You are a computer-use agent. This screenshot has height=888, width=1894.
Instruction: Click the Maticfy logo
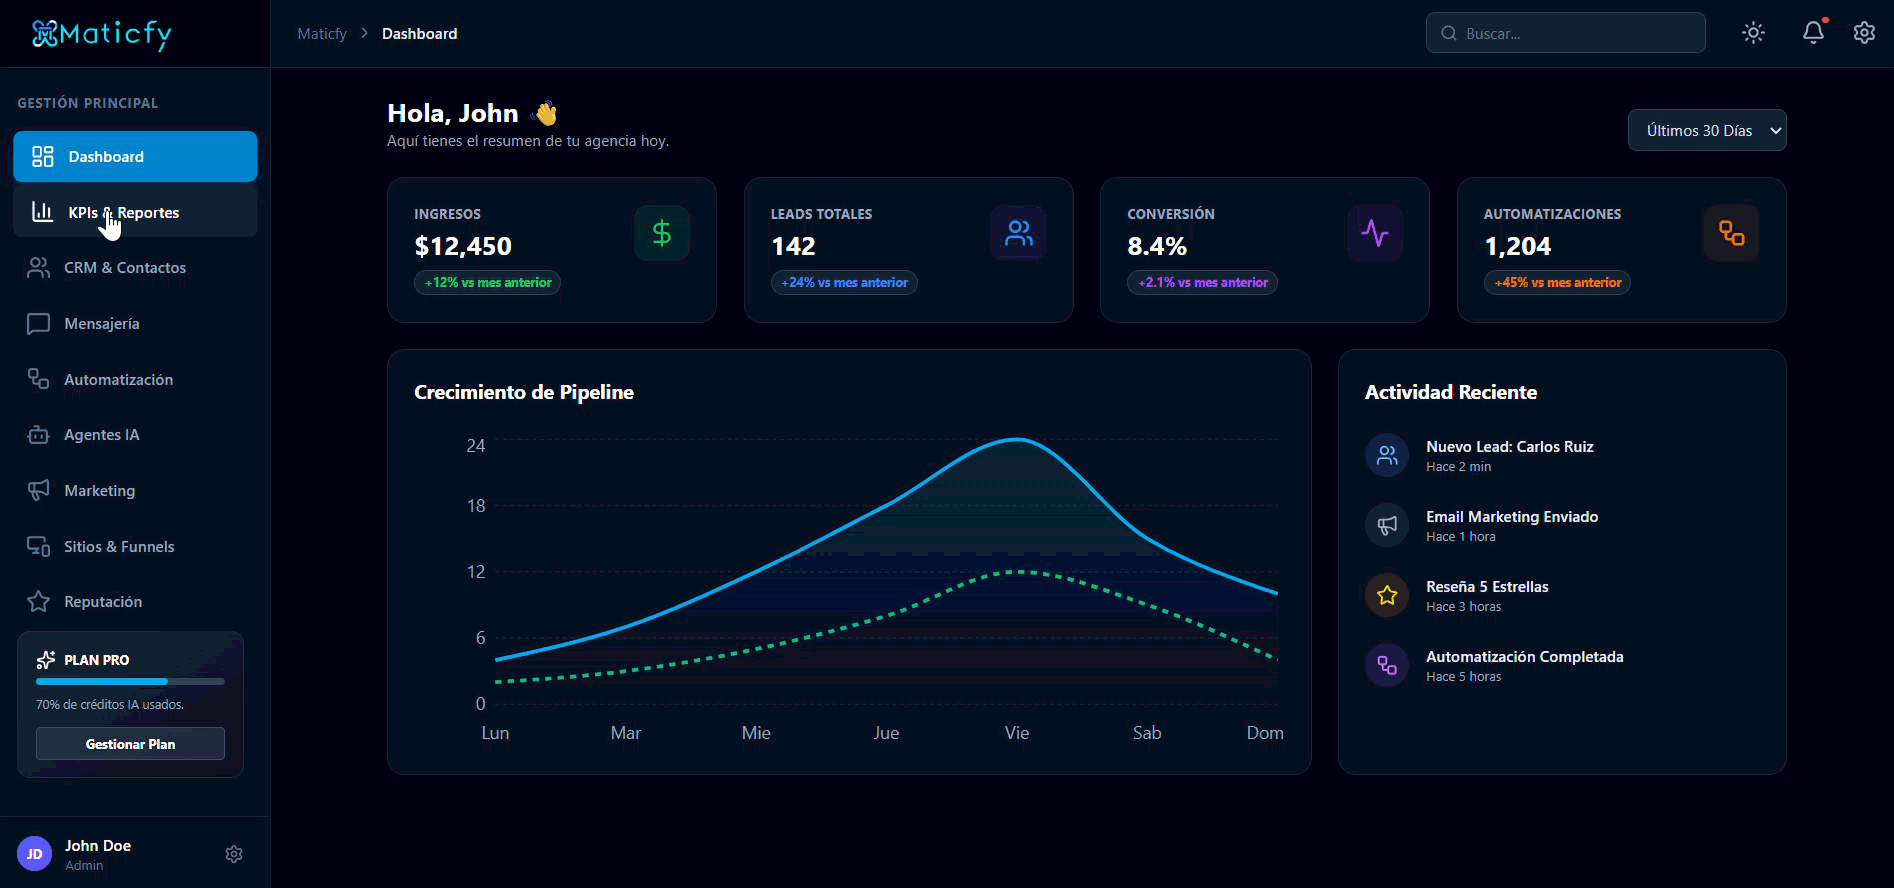(101, 34)
